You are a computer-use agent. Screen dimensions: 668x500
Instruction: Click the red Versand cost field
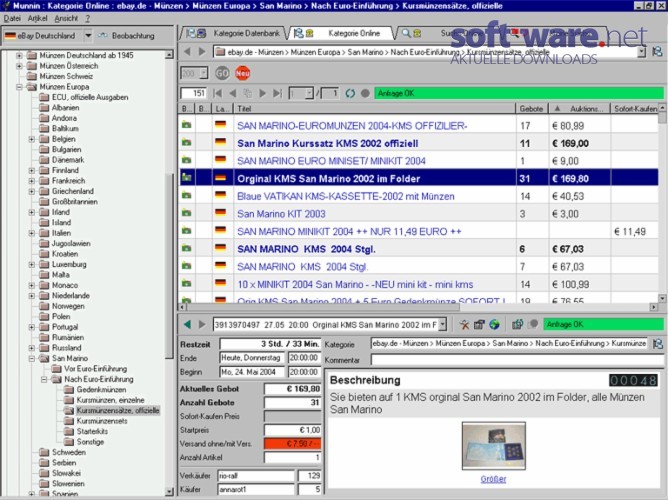[x=293, y=443]
